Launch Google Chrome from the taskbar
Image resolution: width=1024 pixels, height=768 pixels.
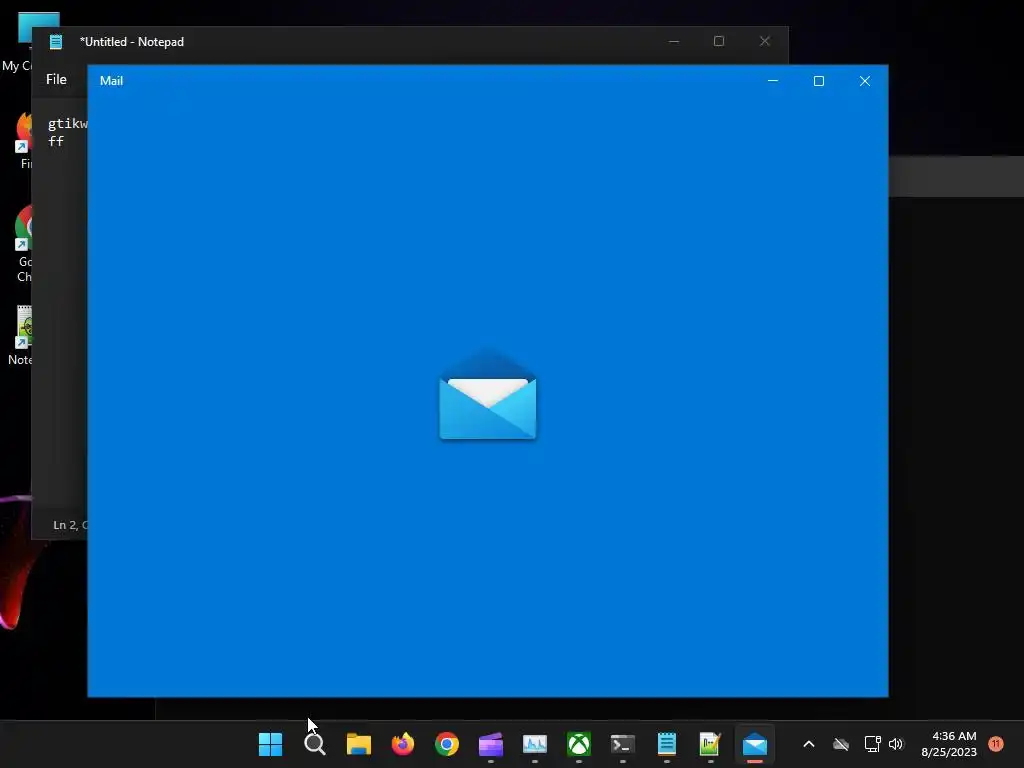tap(447, 744)
